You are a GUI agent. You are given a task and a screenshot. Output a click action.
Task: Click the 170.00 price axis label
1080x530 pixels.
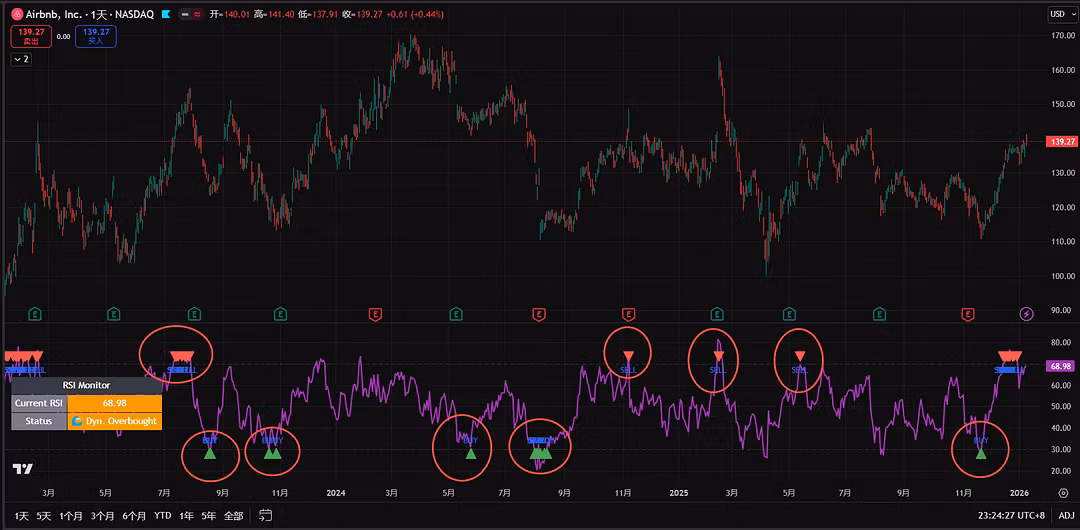pos(1063,36)
